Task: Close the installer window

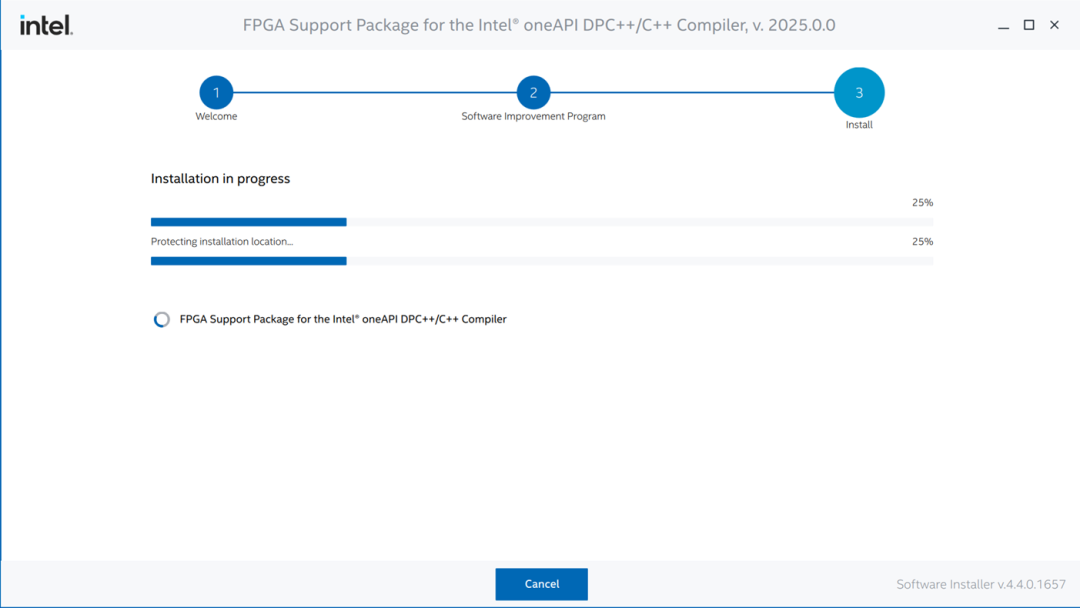Action: 1055,25
